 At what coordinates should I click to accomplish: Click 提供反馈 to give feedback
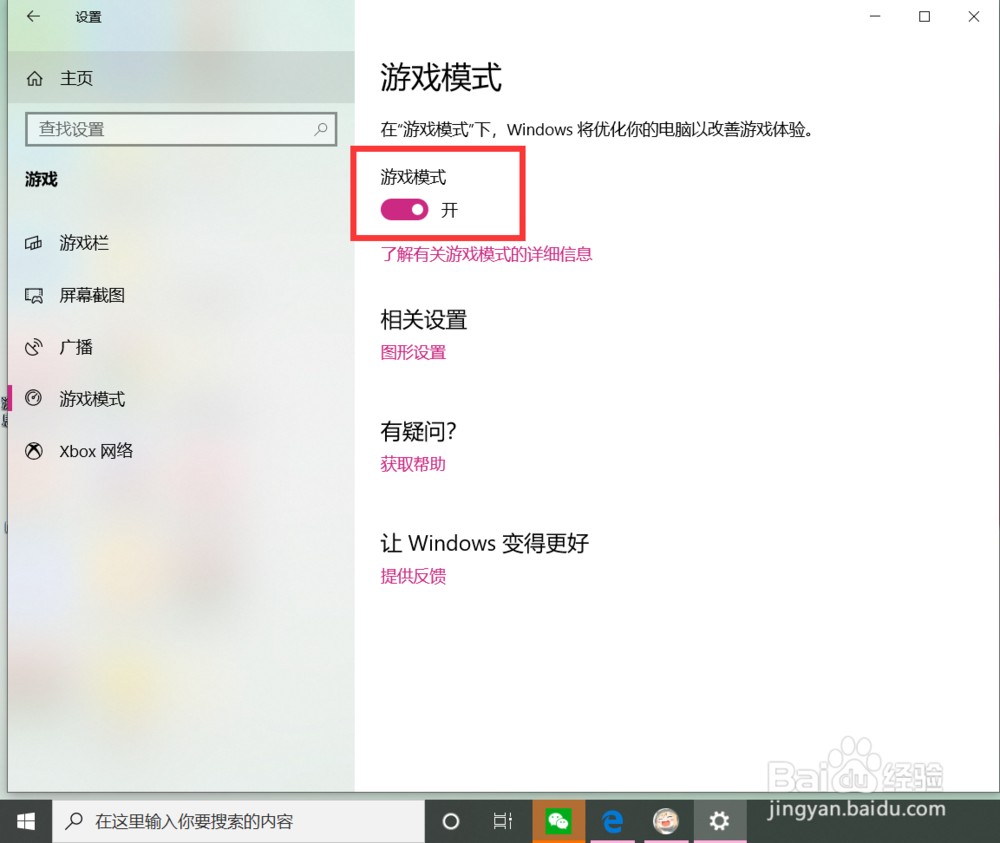point(413,576)
